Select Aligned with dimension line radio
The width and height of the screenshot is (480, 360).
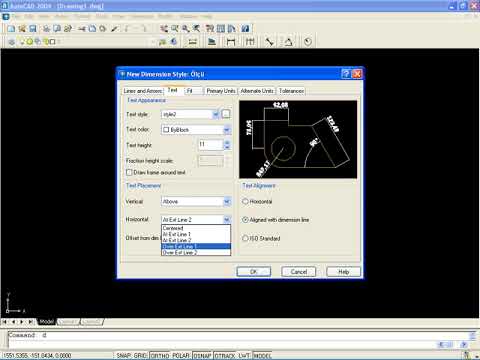click(245, 220)
